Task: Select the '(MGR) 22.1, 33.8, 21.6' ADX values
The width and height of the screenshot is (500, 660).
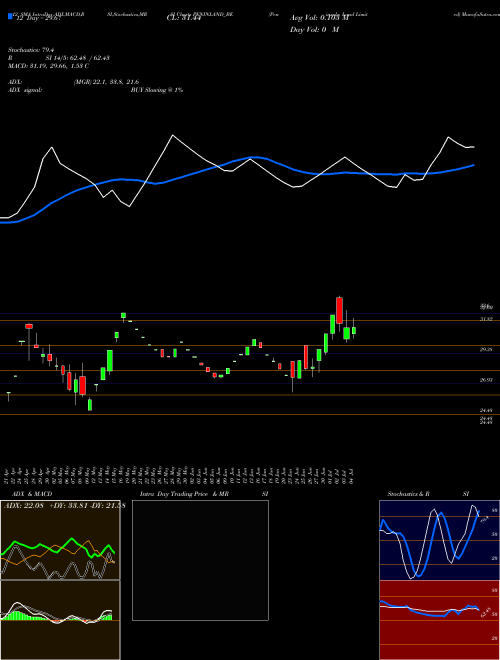Action: (x=106, y=82)
